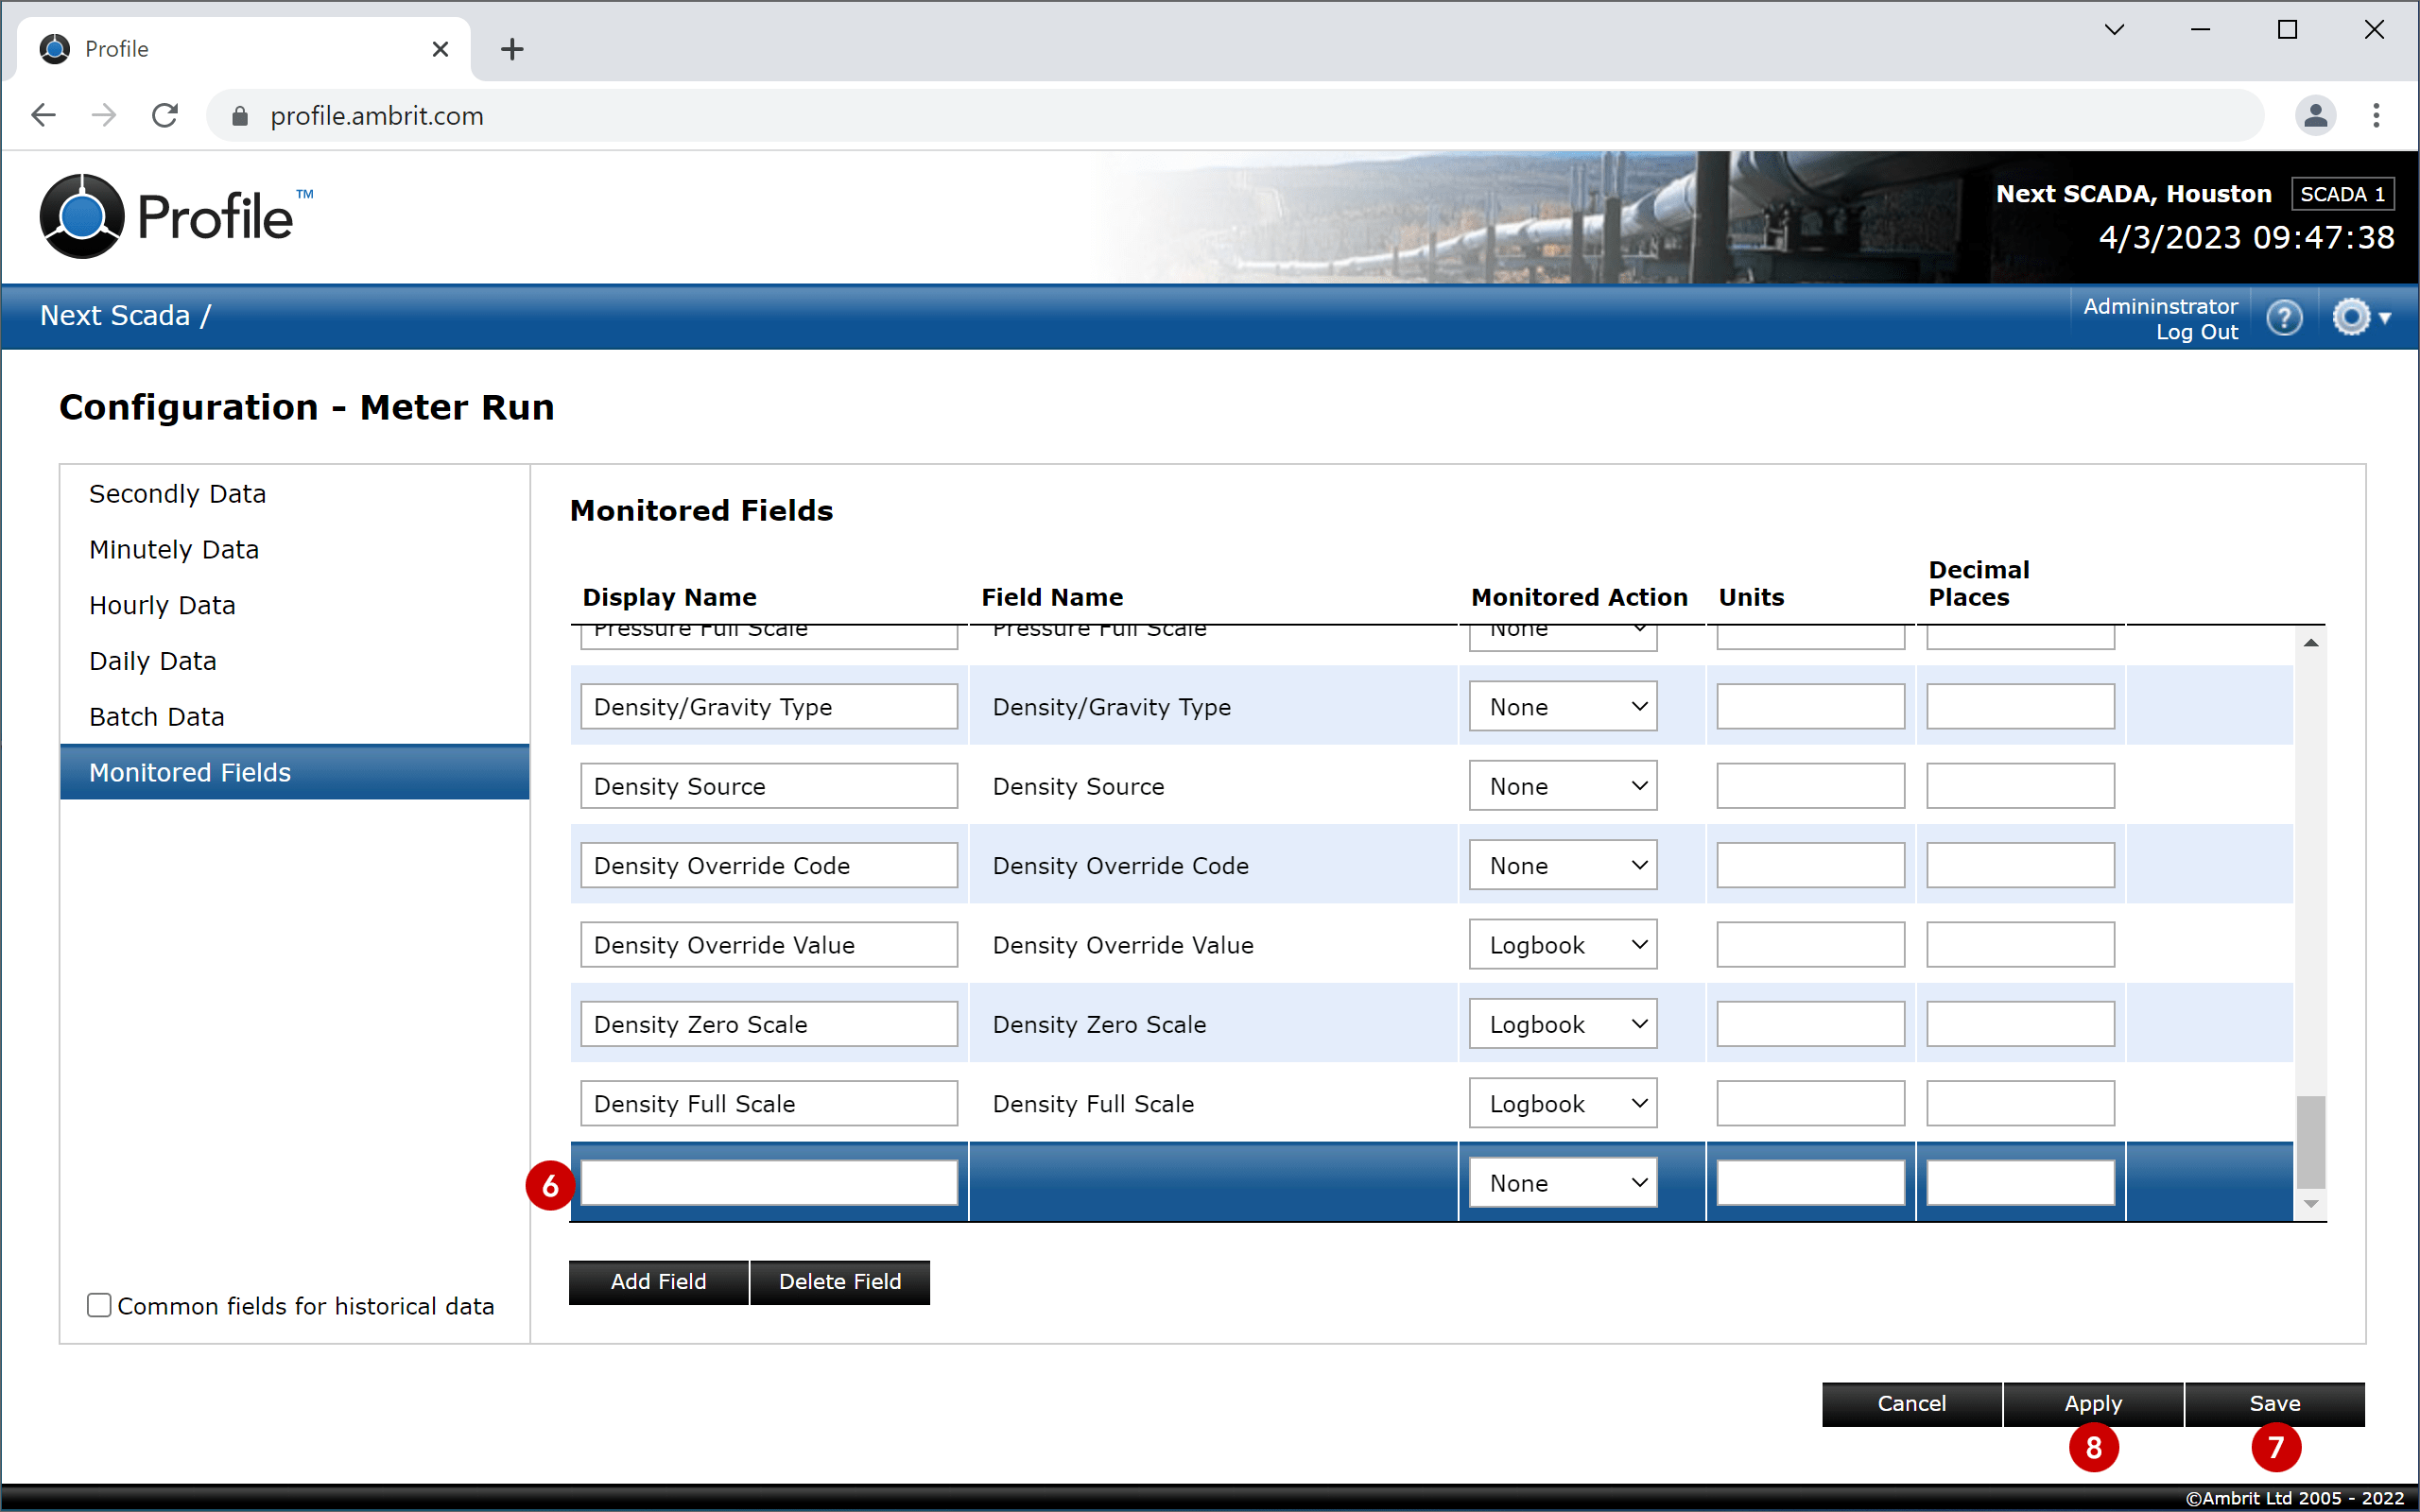Click the Units field in the new blank row
The height and width of the screenshot is (1512, 2420).
point(1810,1183)
